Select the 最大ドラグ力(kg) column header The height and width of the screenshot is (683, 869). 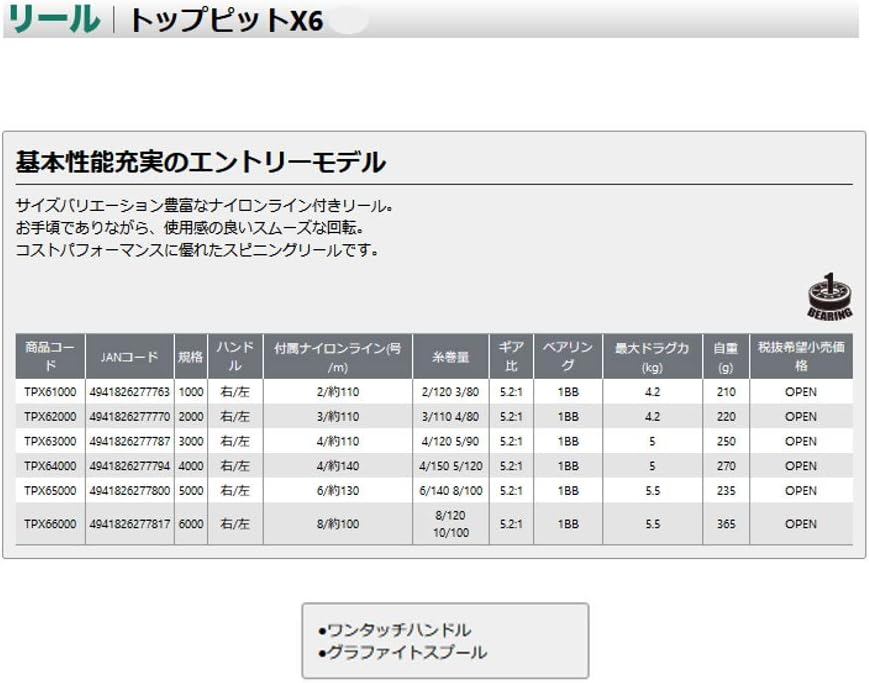(x=652, y=356)
